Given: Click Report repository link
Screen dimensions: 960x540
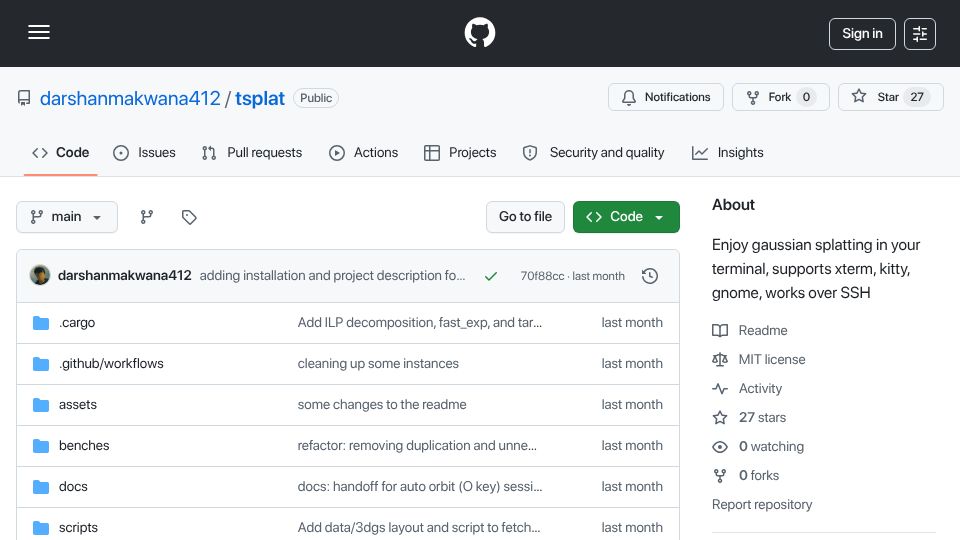Looking at the screenshot, I should click(x=762, y=504).
